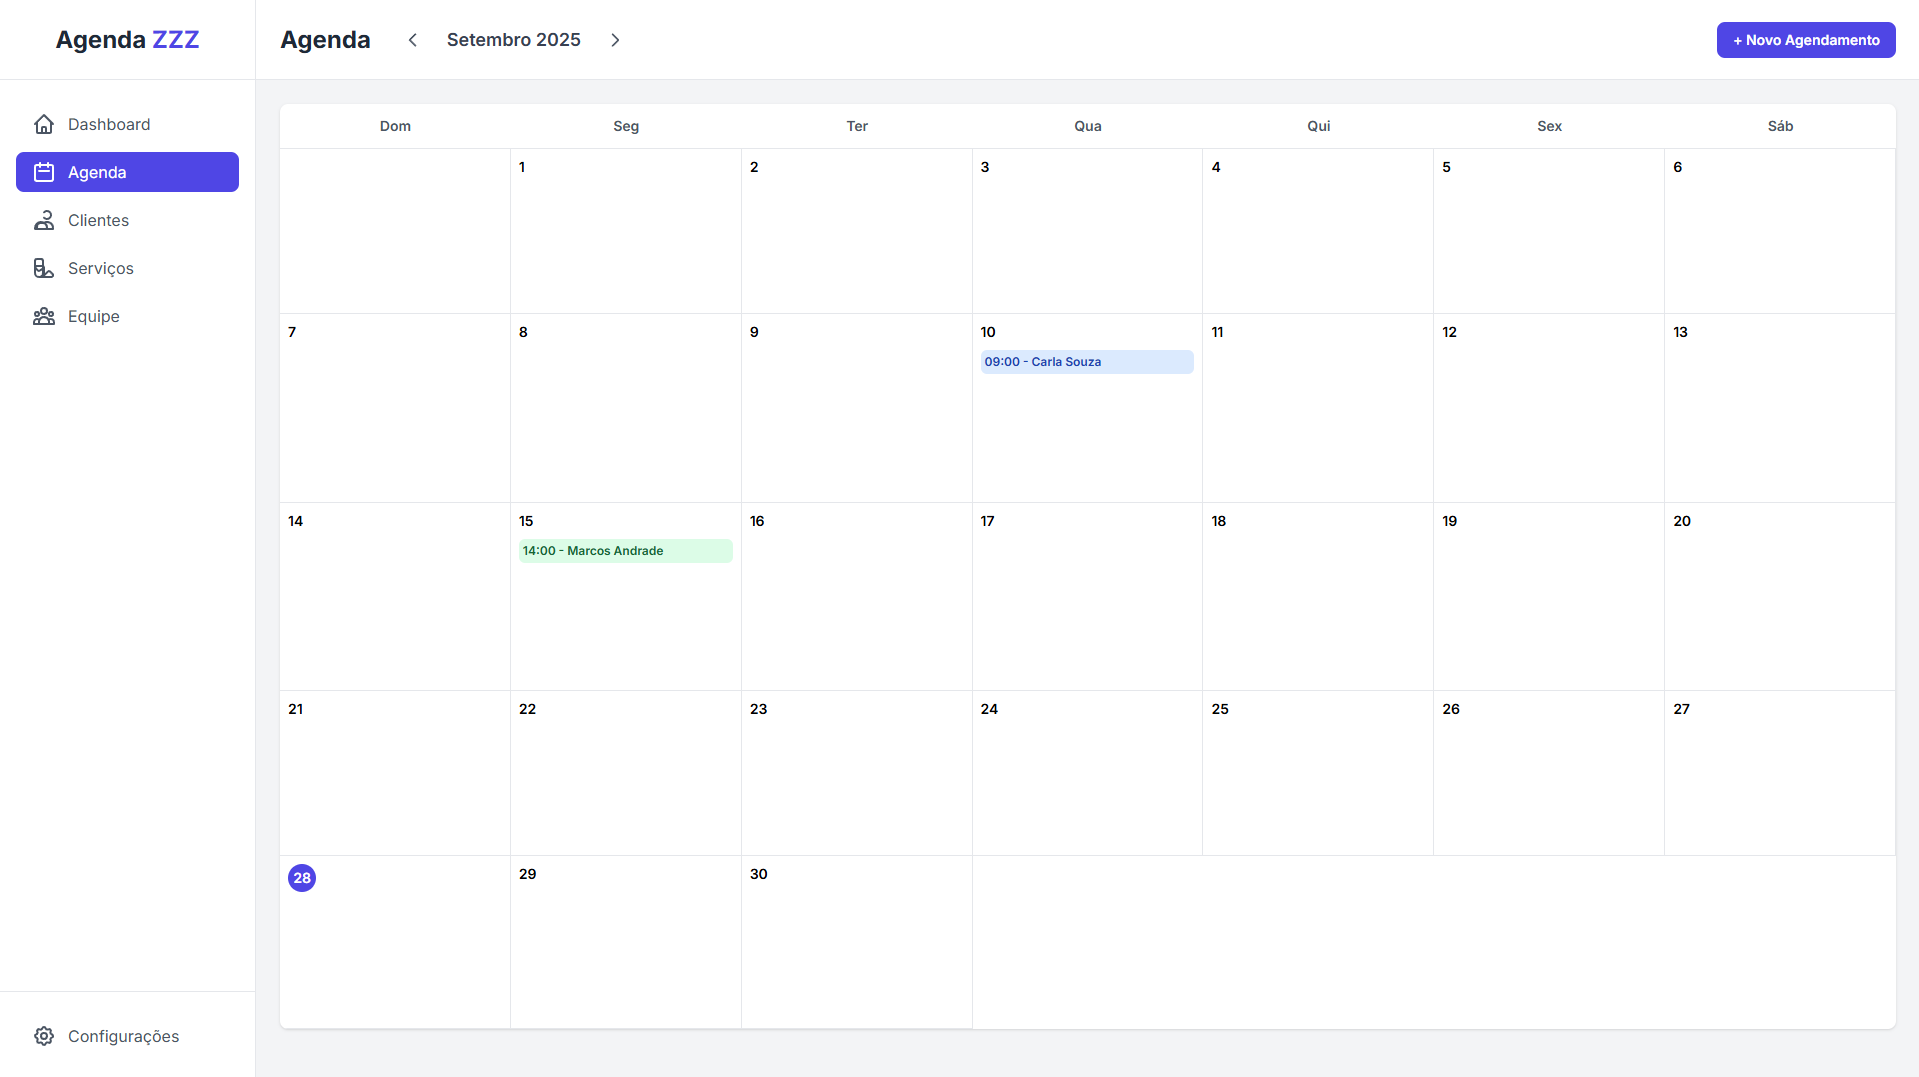
Task: Select the Agenda calendar icon
Action: (44, 172)
